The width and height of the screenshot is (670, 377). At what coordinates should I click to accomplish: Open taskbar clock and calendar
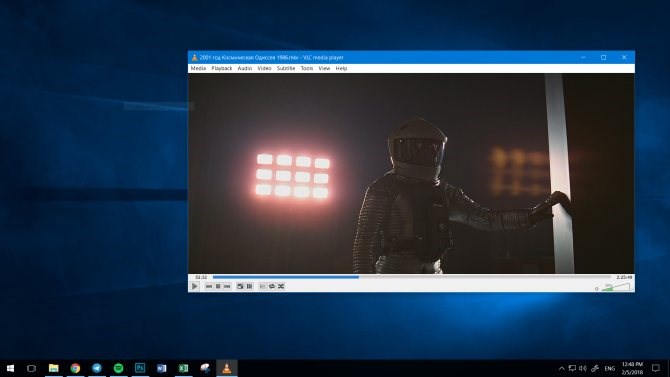click(632, 368)
